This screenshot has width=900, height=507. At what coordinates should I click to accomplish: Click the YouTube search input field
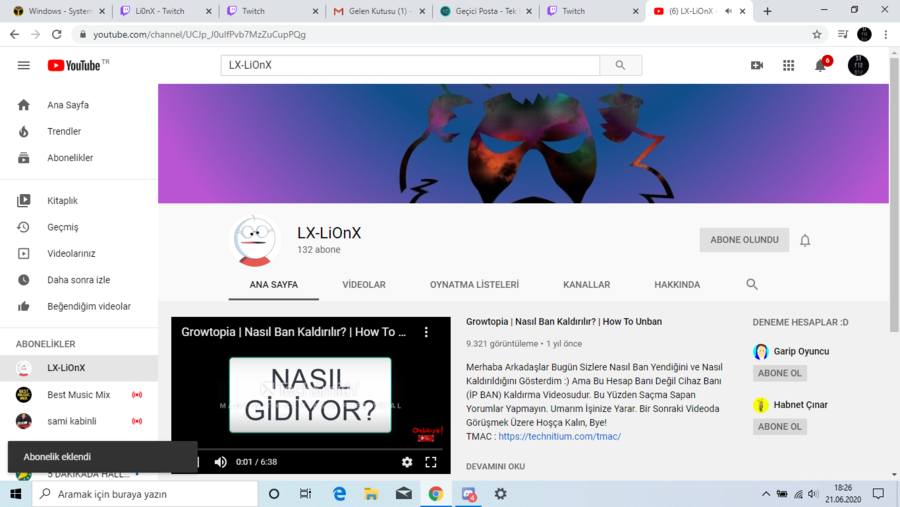[x=410, y=65]
